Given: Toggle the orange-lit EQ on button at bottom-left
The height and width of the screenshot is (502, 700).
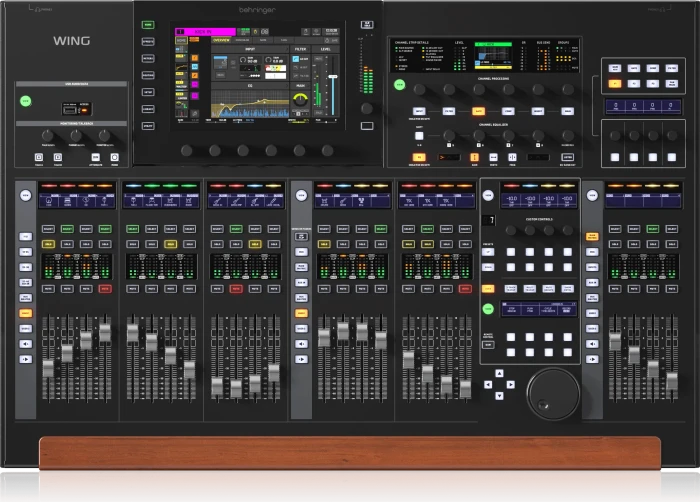Looking at the screenshot, I should click(x=419, y=157).
